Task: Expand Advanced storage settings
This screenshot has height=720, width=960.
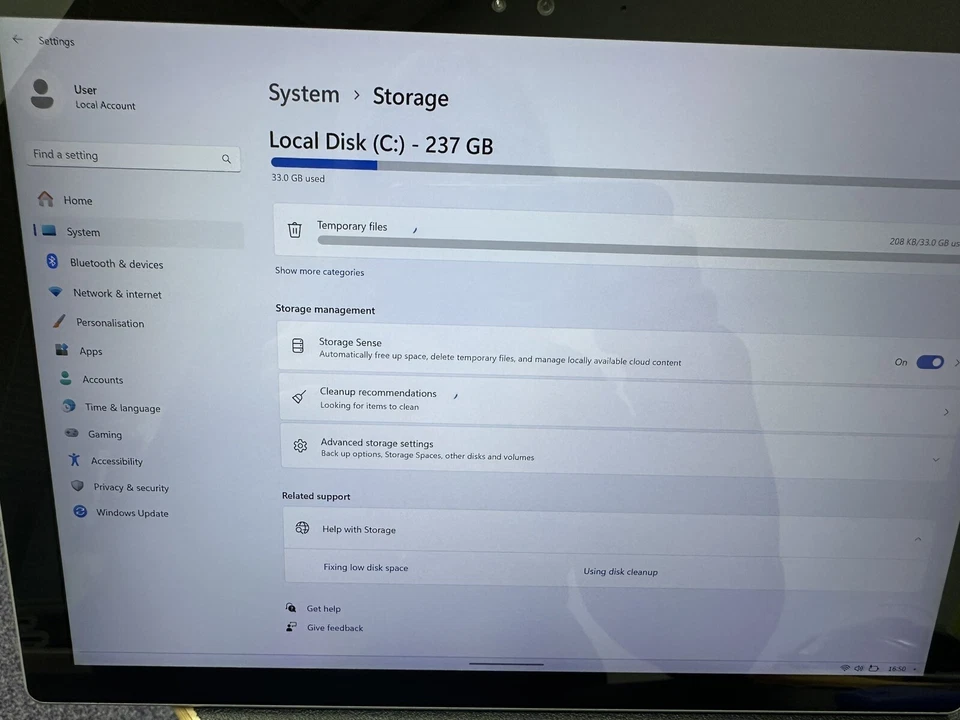Action: (935, 459)
